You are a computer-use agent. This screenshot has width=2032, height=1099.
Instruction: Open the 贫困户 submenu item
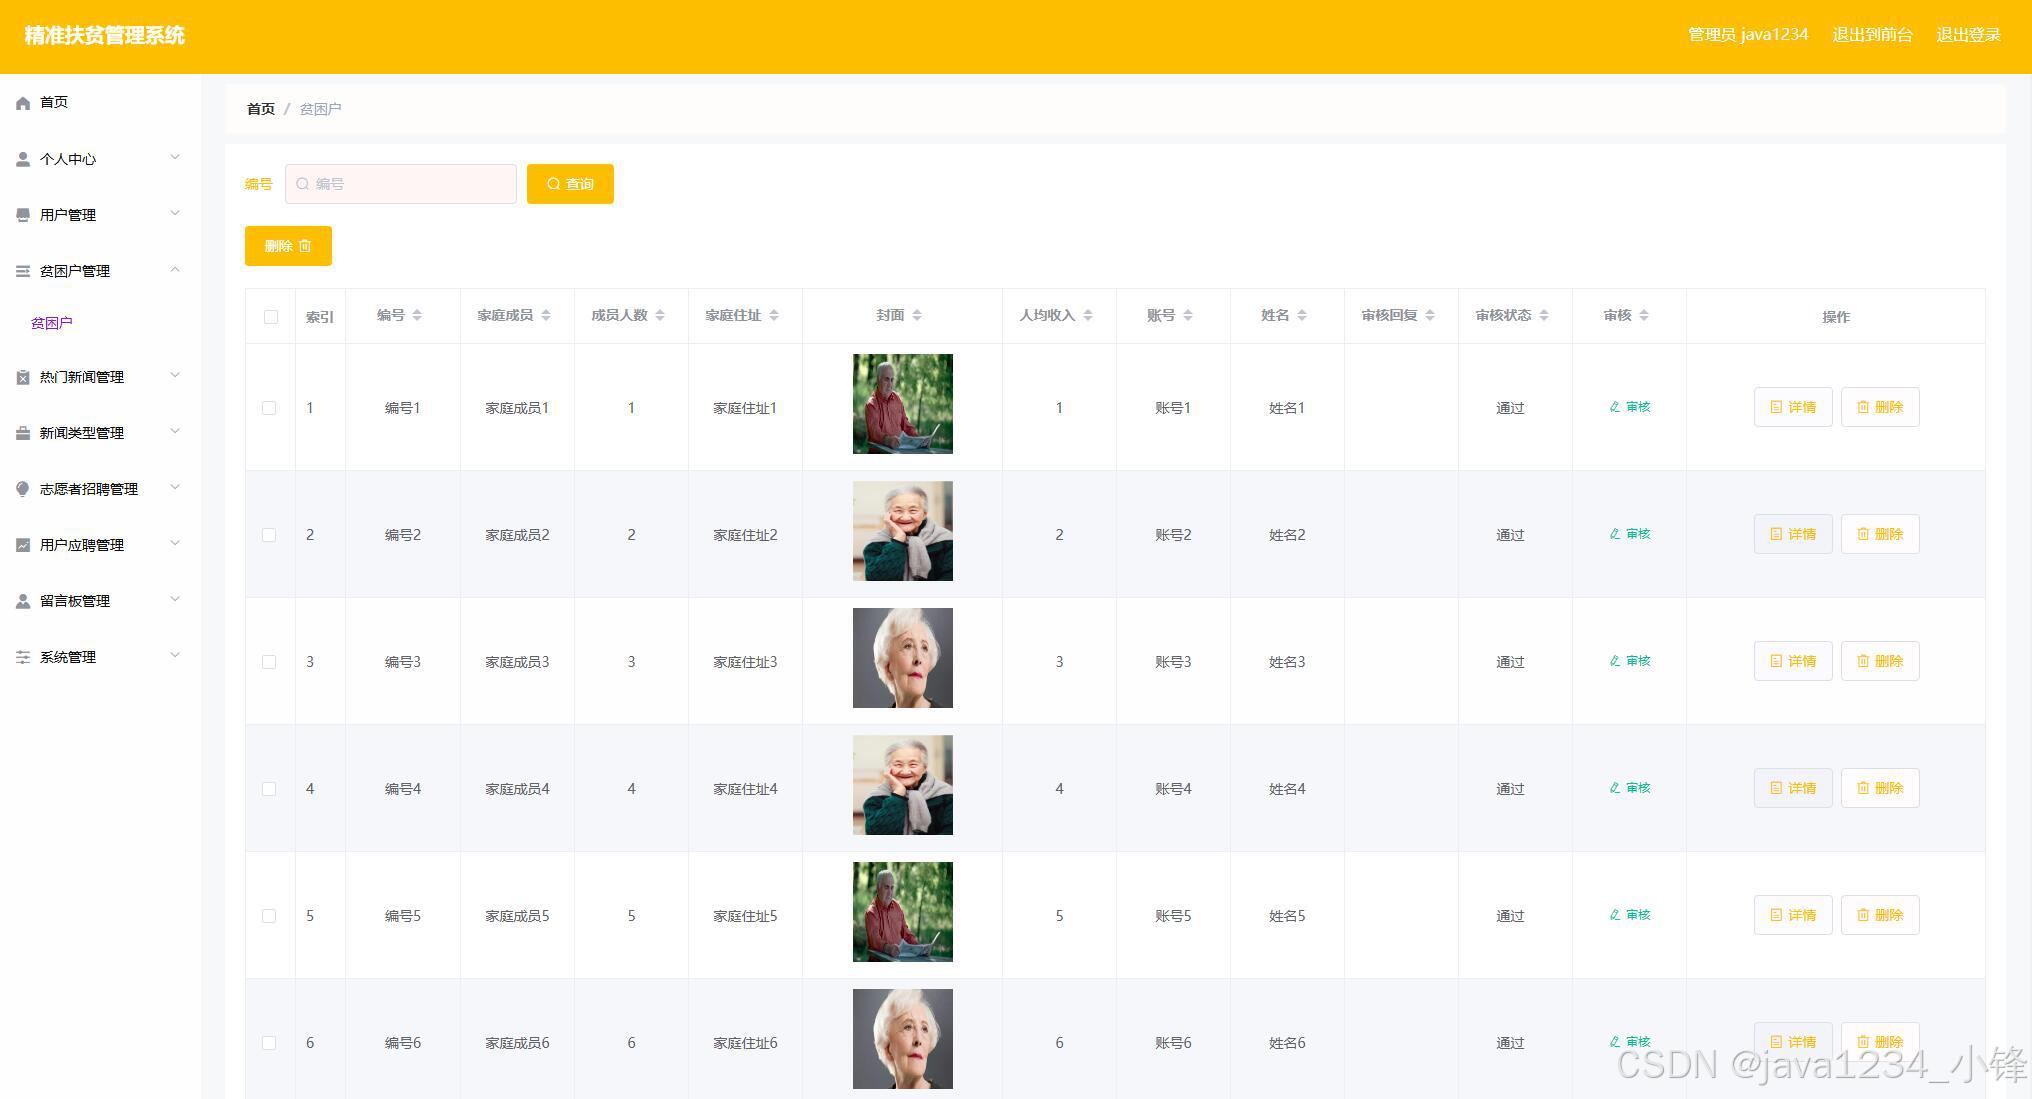(x=52, y=323)
